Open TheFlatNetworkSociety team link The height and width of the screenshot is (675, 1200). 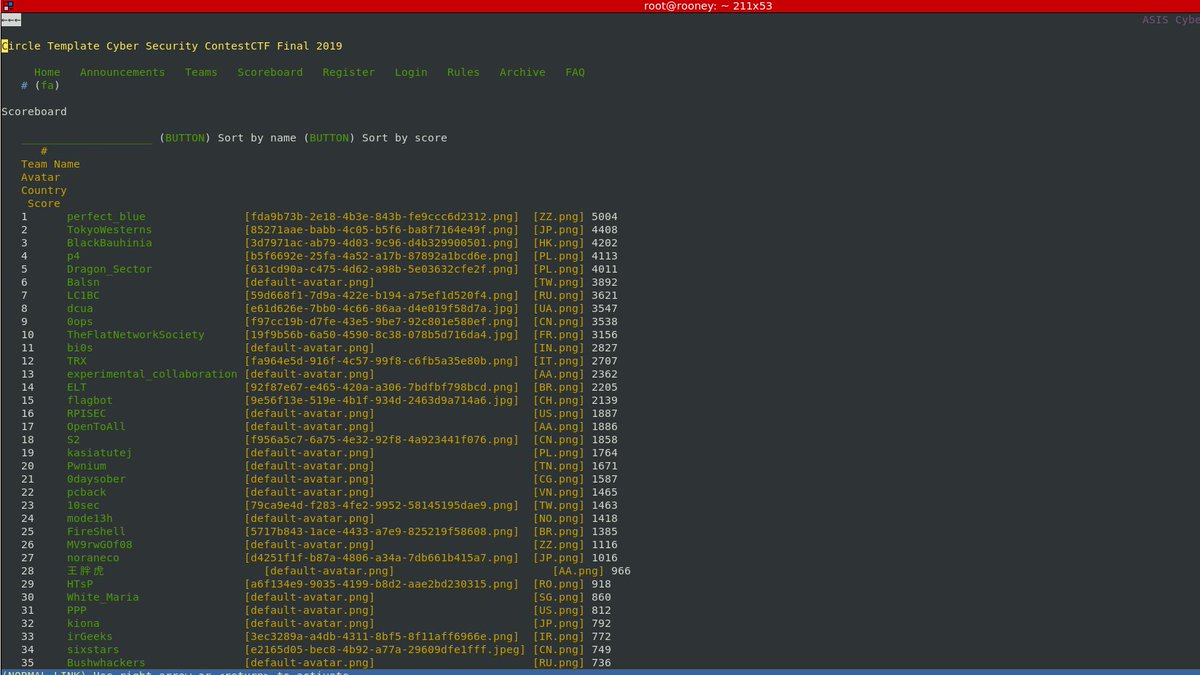pos(135,335)
